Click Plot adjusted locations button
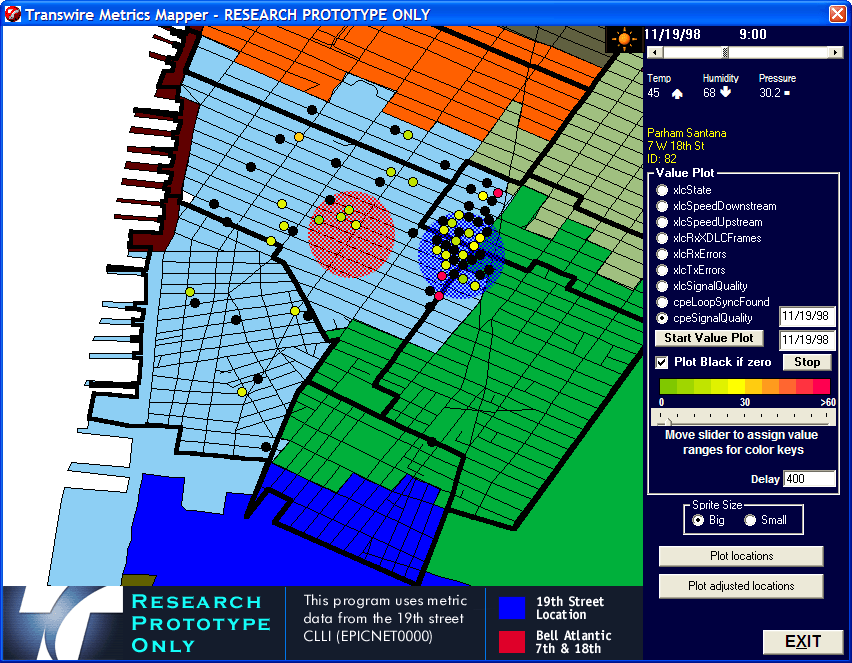Image resolution: width=852 pixels, height=663 pixels. pyautogui.click(x=741, y=586)
